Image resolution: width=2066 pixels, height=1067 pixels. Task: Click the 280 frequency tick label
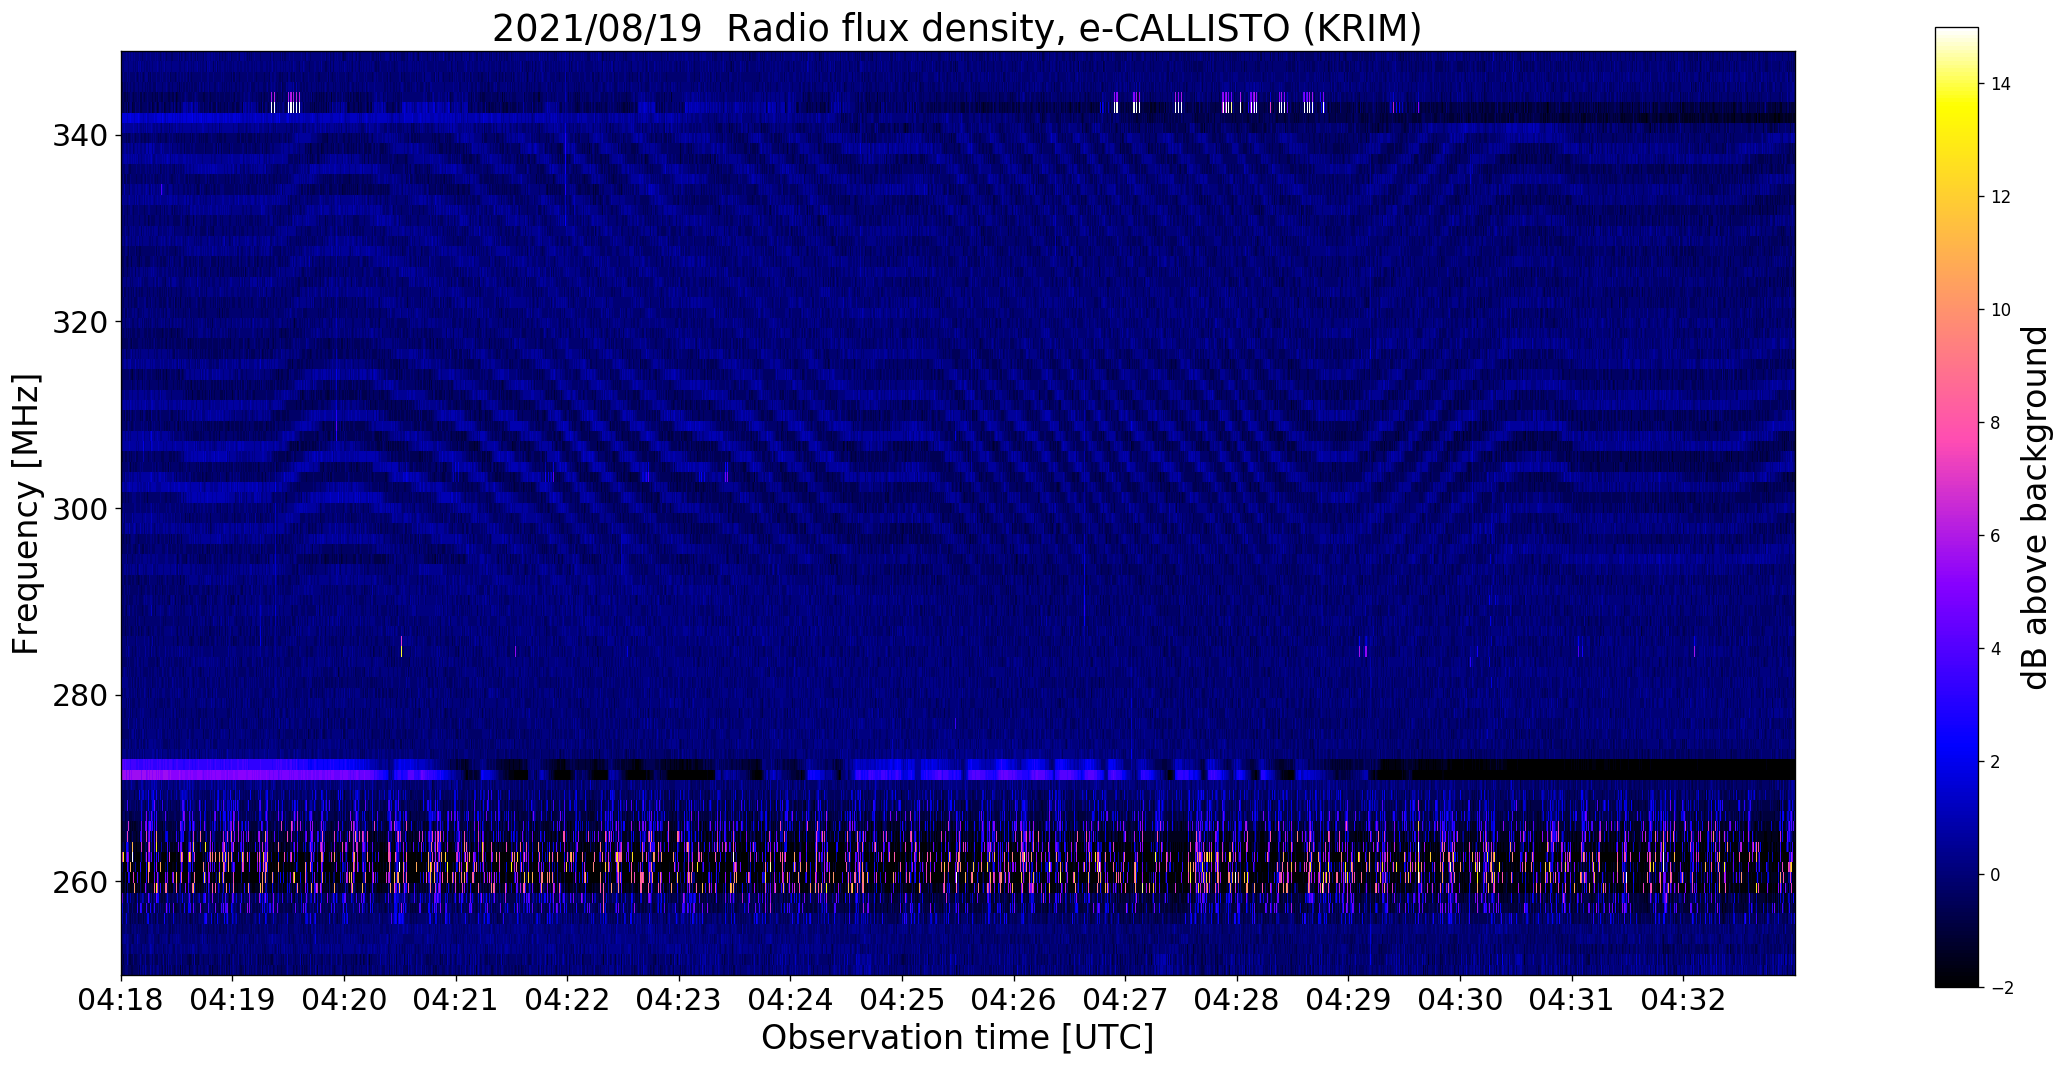[x=81, y=696]
